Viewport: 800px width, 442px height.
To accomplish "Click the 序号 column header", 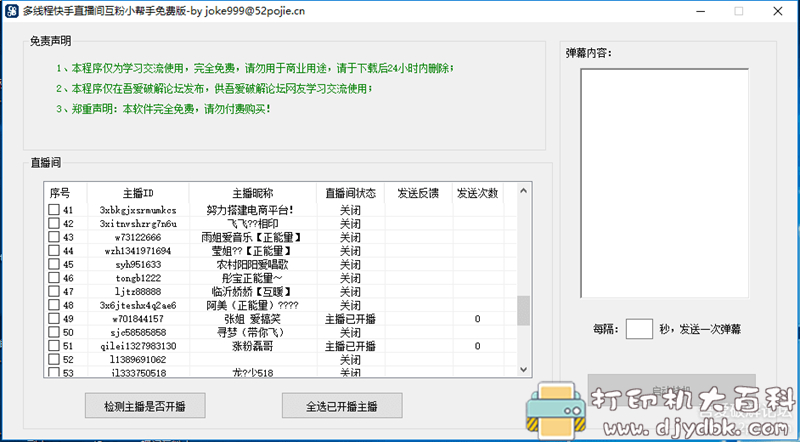I will (65, 193).
